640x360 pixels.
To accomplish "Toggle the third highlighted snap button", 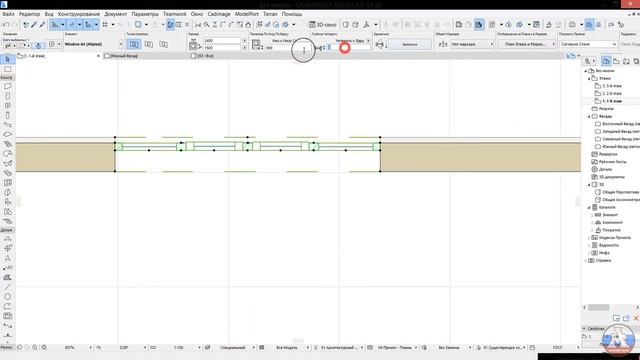I will pos(88,25).
